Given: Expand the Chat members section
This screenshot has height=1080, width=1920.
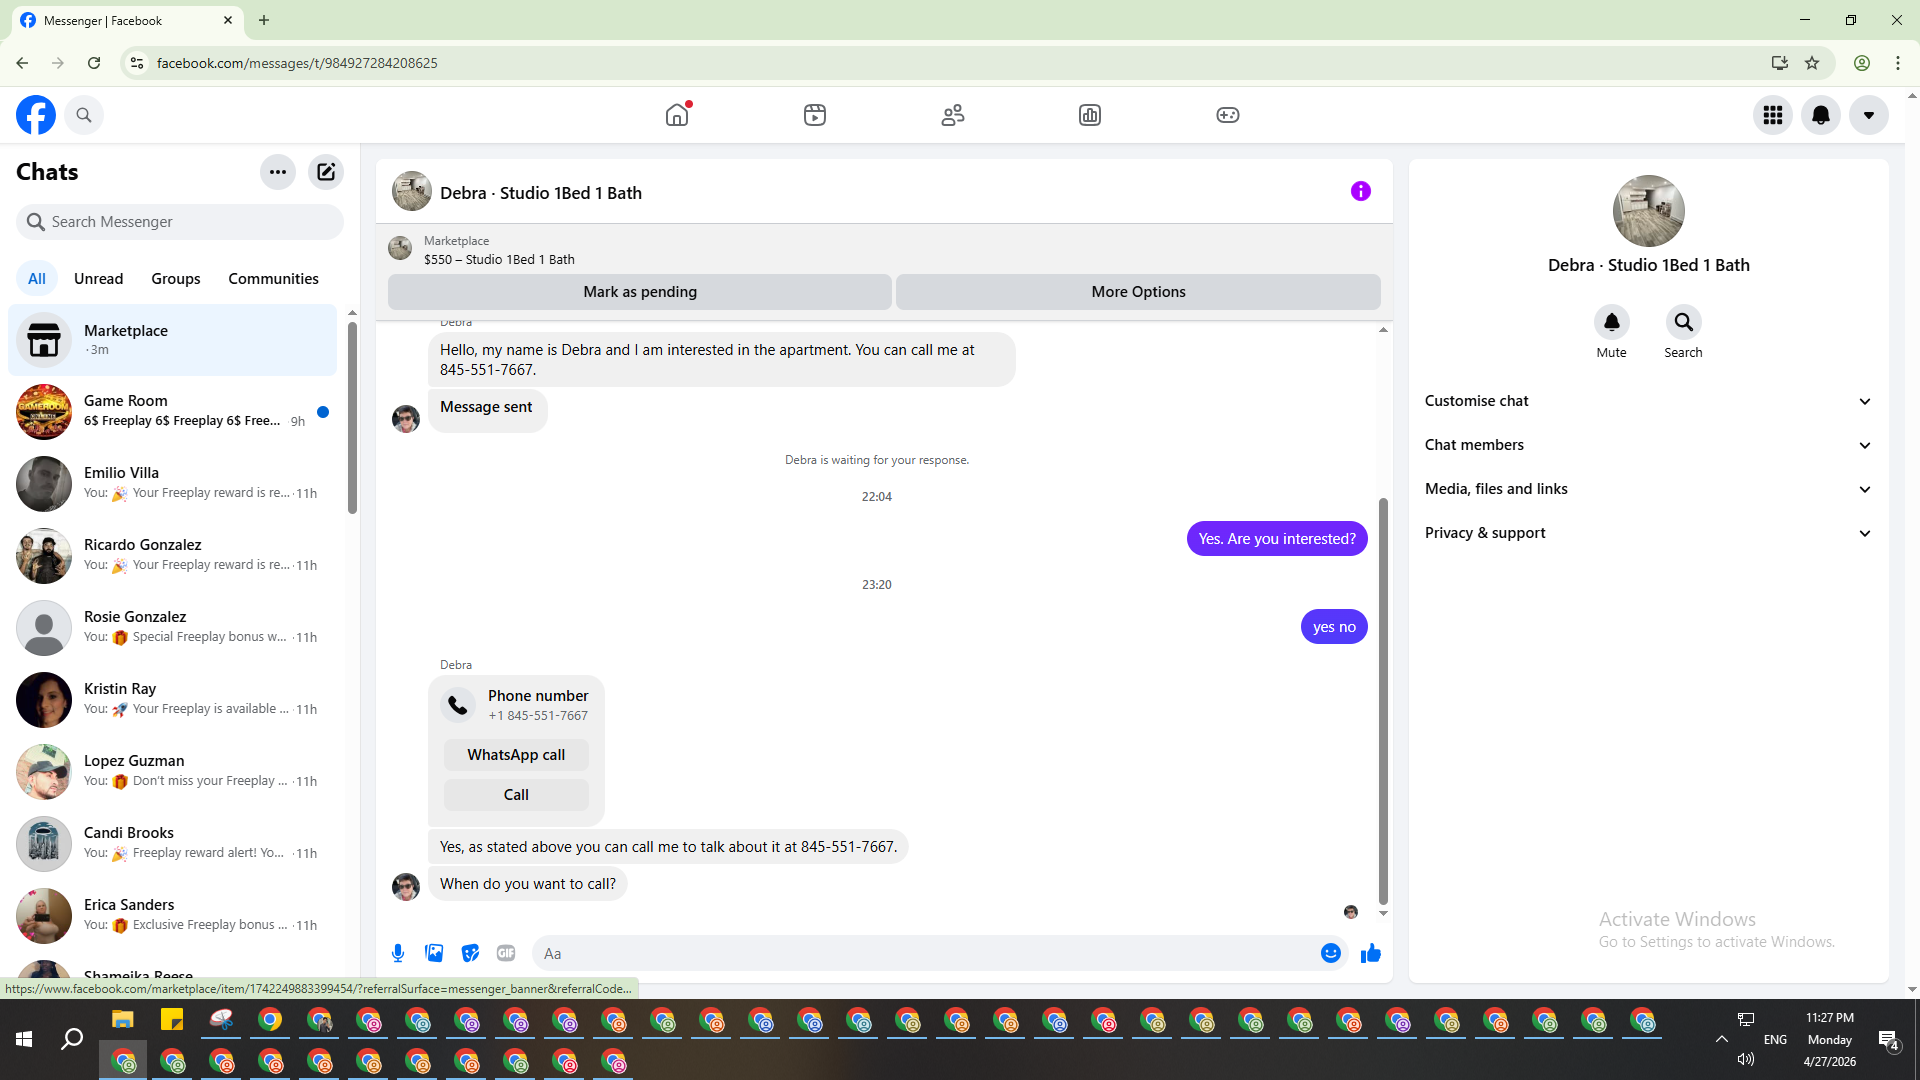Looking at the screenshot, I should click(x=1649, y=445).
